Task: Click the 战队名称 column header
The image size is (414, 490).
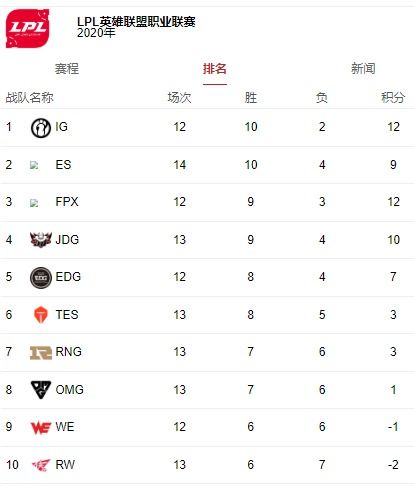Action: click(x=29, y=98)
